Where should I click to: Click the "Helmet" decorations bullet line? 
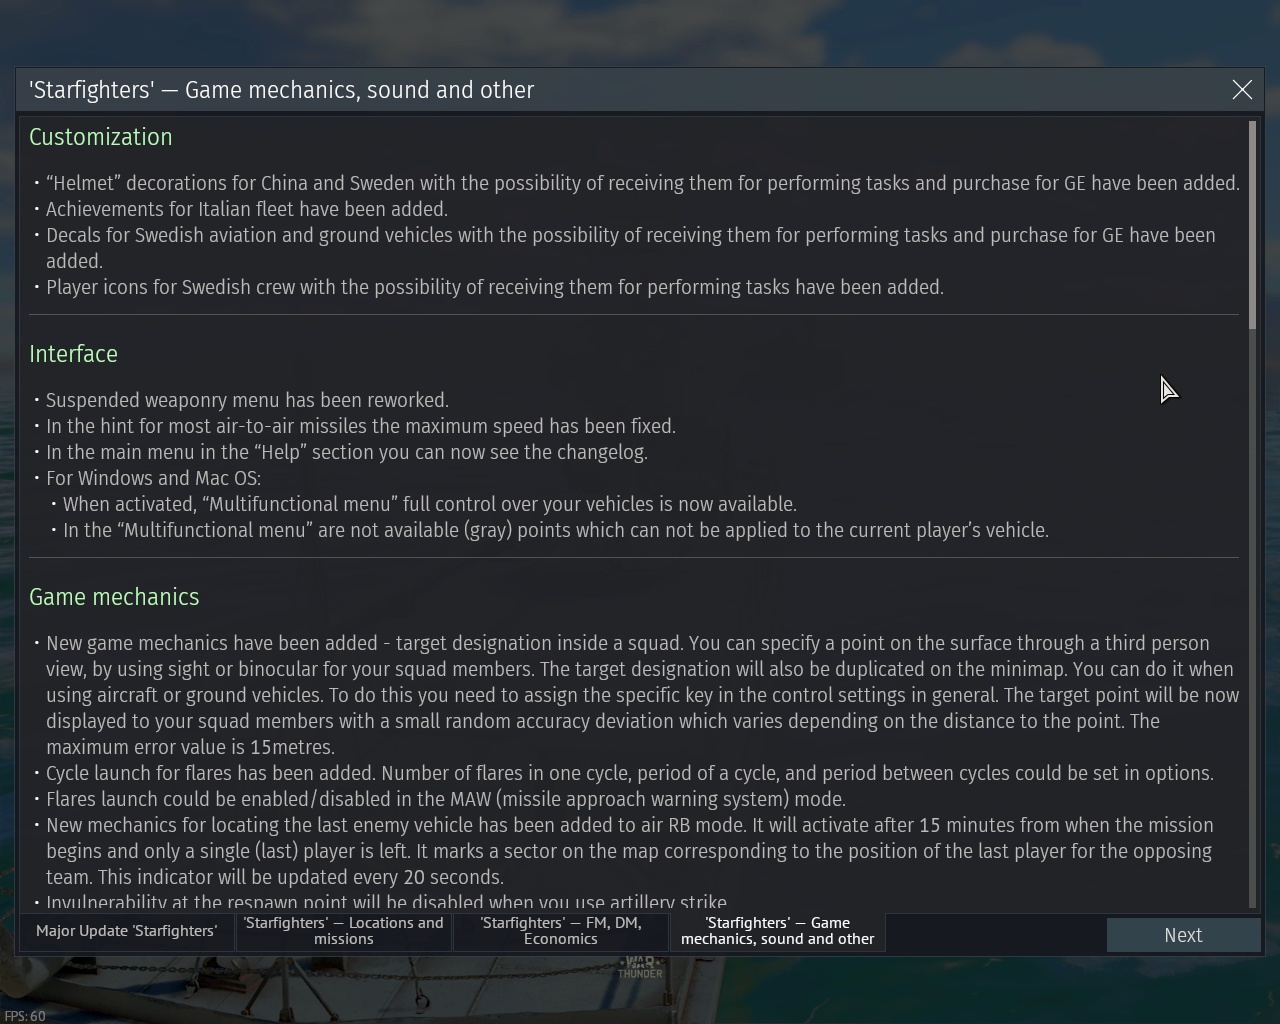[642, 183]
